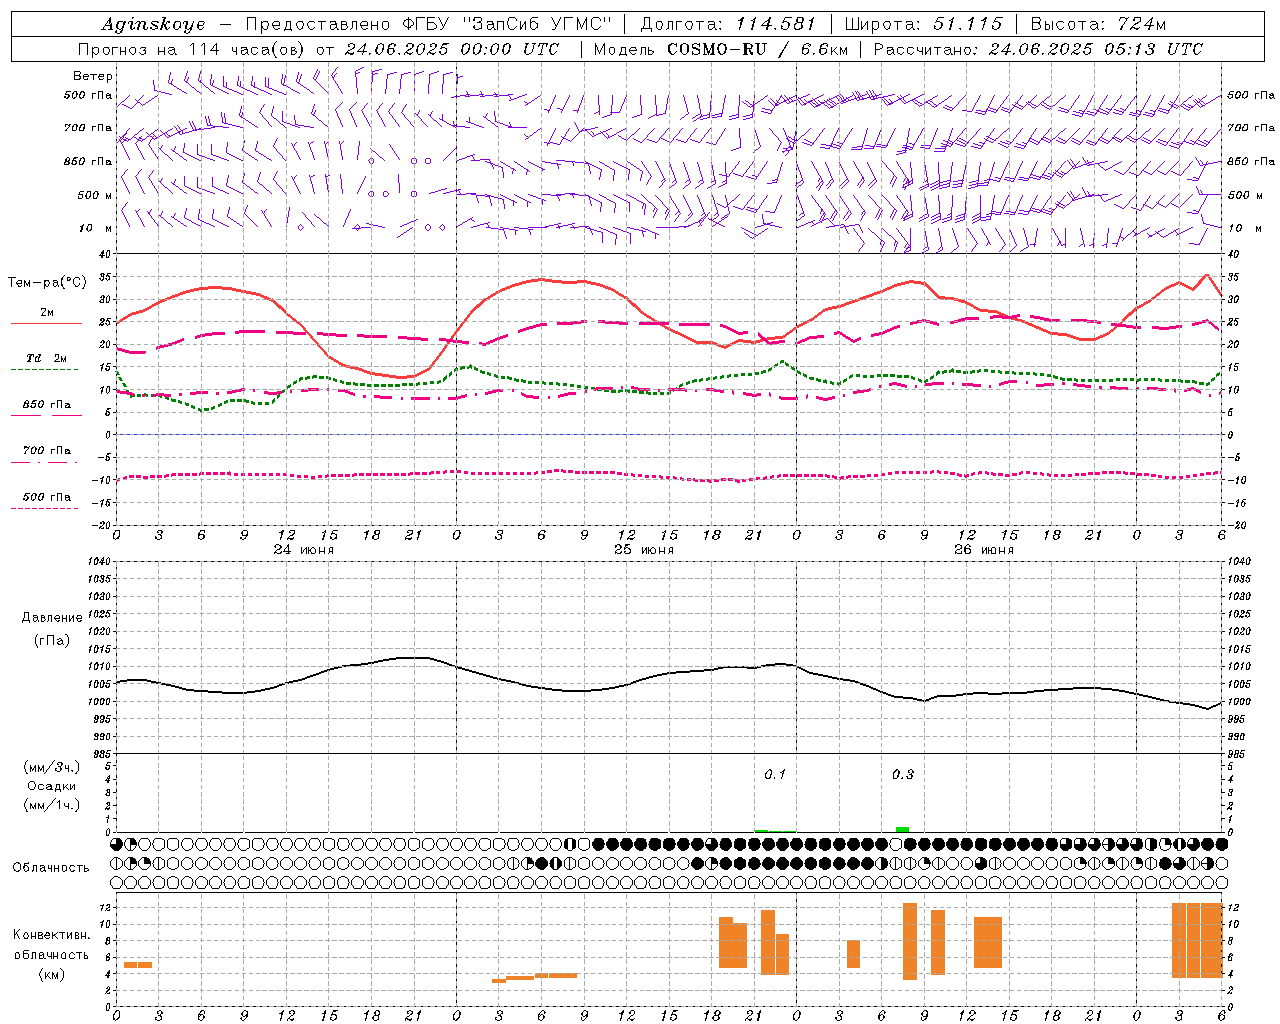Viewport: 1280px width, 1024px height.
Task: Click the 2м temperature legend entry
Action: pyautogui.click(x=47, y=313)
